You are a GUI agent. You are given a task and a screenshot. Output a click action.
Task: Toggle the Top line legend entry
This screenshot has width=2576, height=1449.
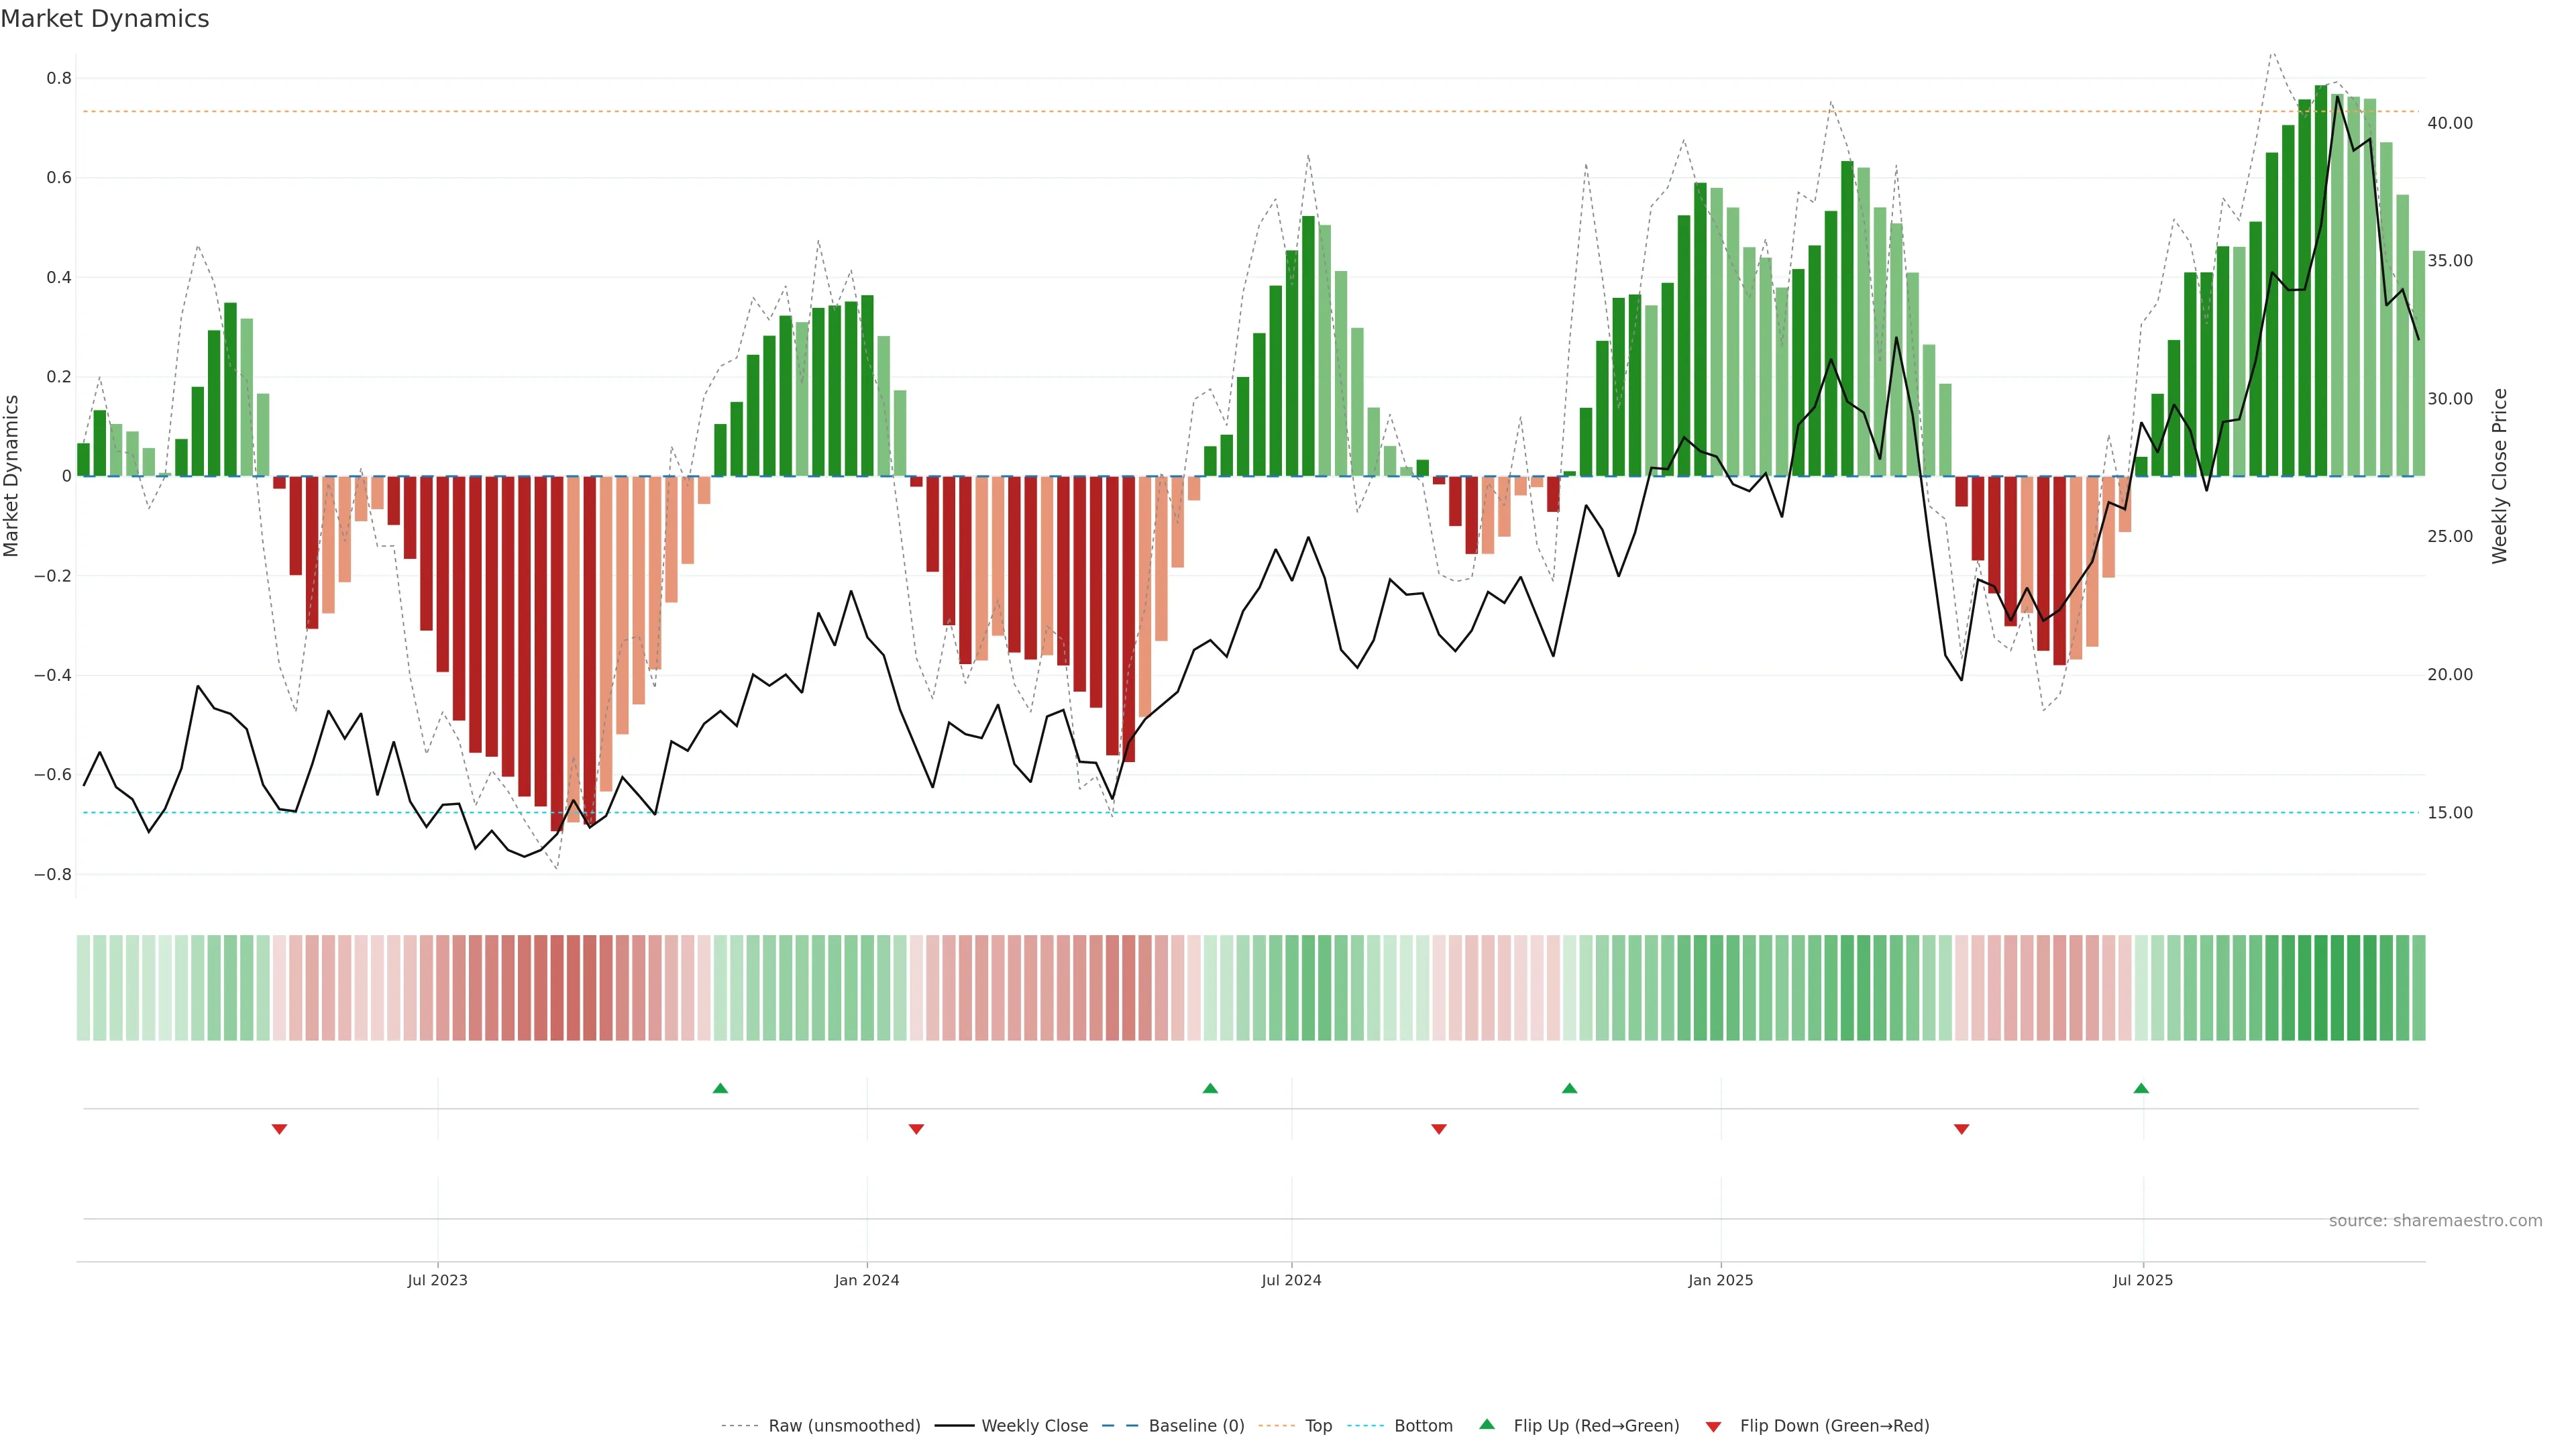[x=1318, y=1426]
